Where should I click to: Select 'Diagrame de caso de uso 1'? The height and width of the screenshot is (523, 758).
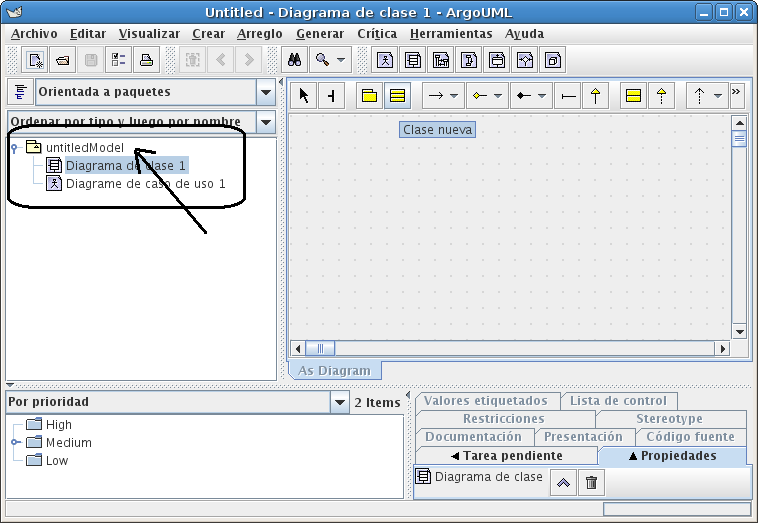146,184
